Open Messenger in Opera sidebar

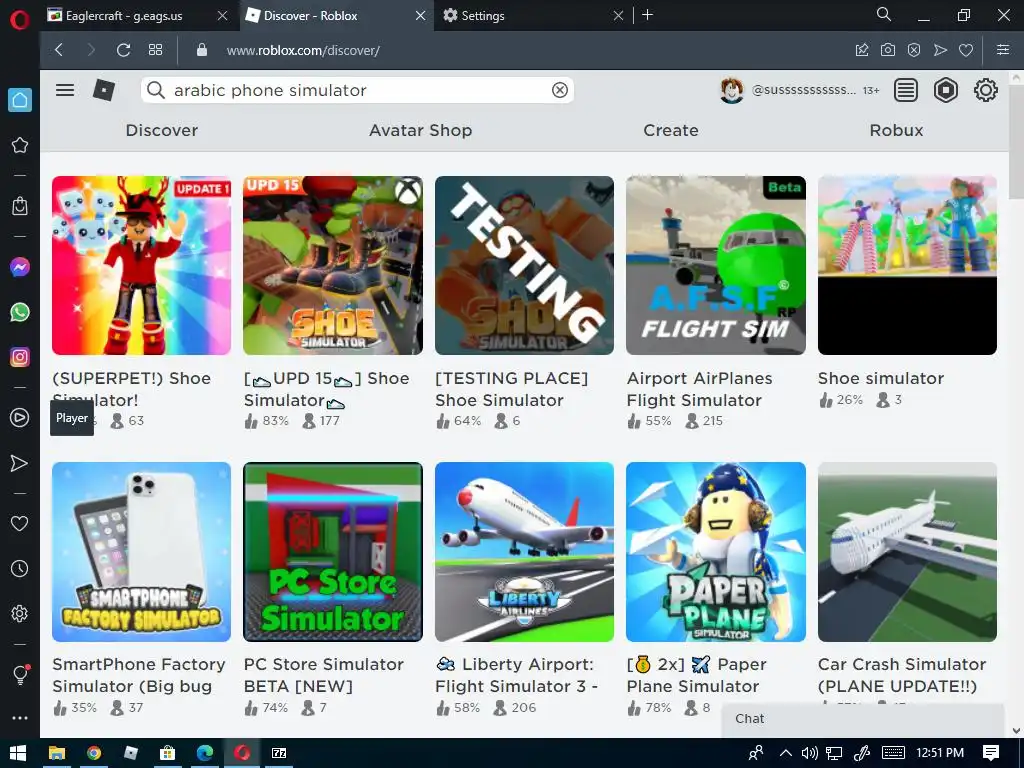[x=20, y=267]
